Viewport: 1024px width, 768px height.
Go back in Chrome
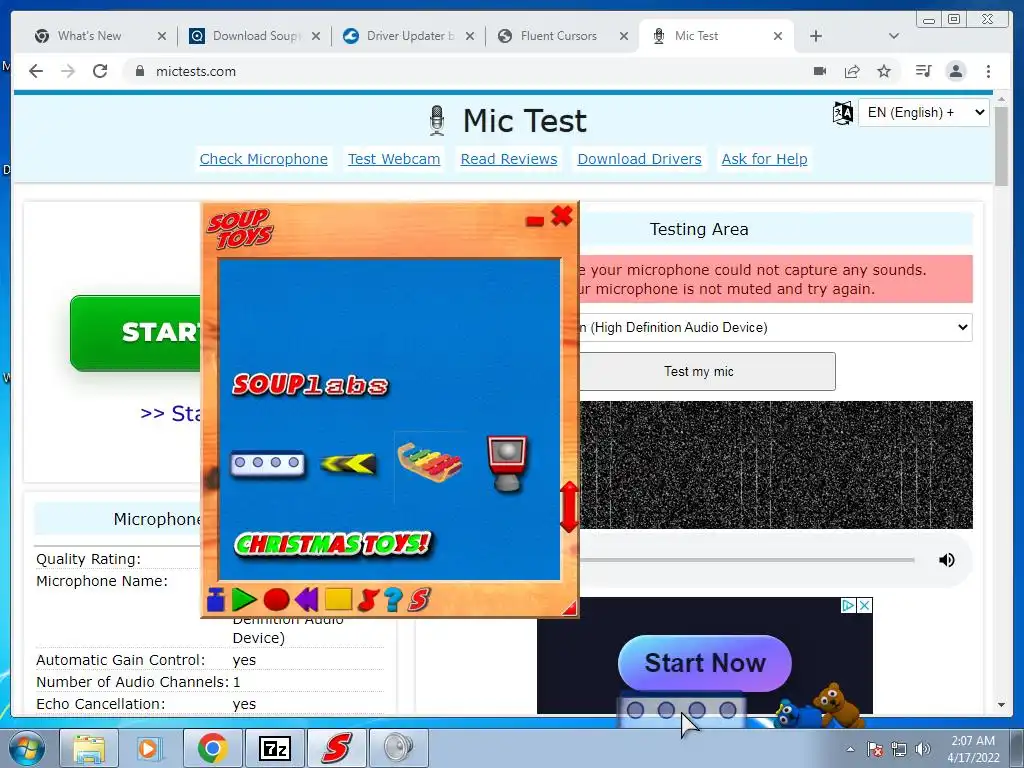(36, 71)
